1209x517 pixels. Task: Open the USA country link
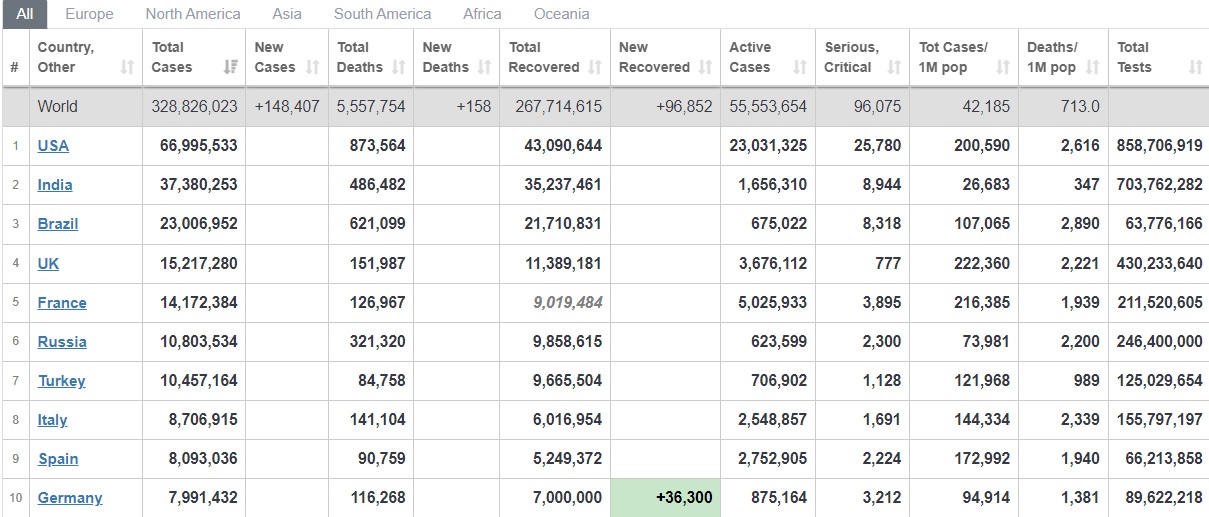[x=53, y=145]
